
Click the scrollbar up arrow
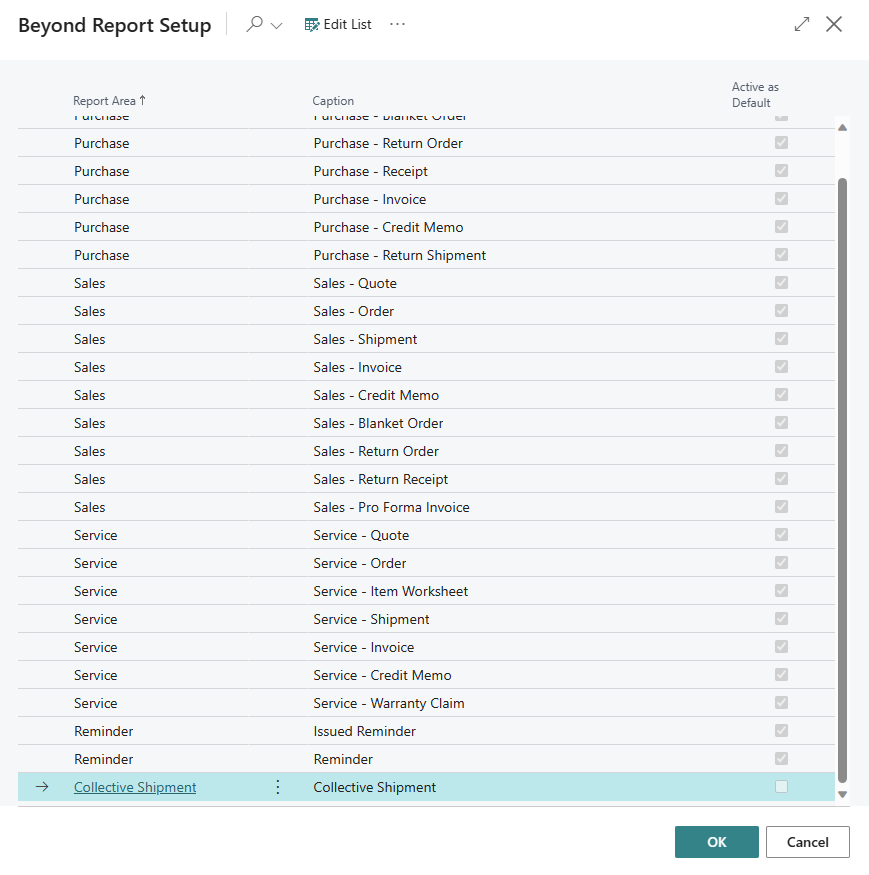tap(842, 128)
